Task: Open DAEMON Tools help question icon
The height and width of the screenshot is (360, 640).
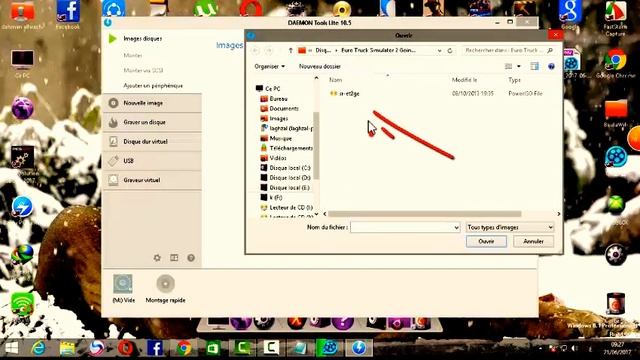Action: 191,258
